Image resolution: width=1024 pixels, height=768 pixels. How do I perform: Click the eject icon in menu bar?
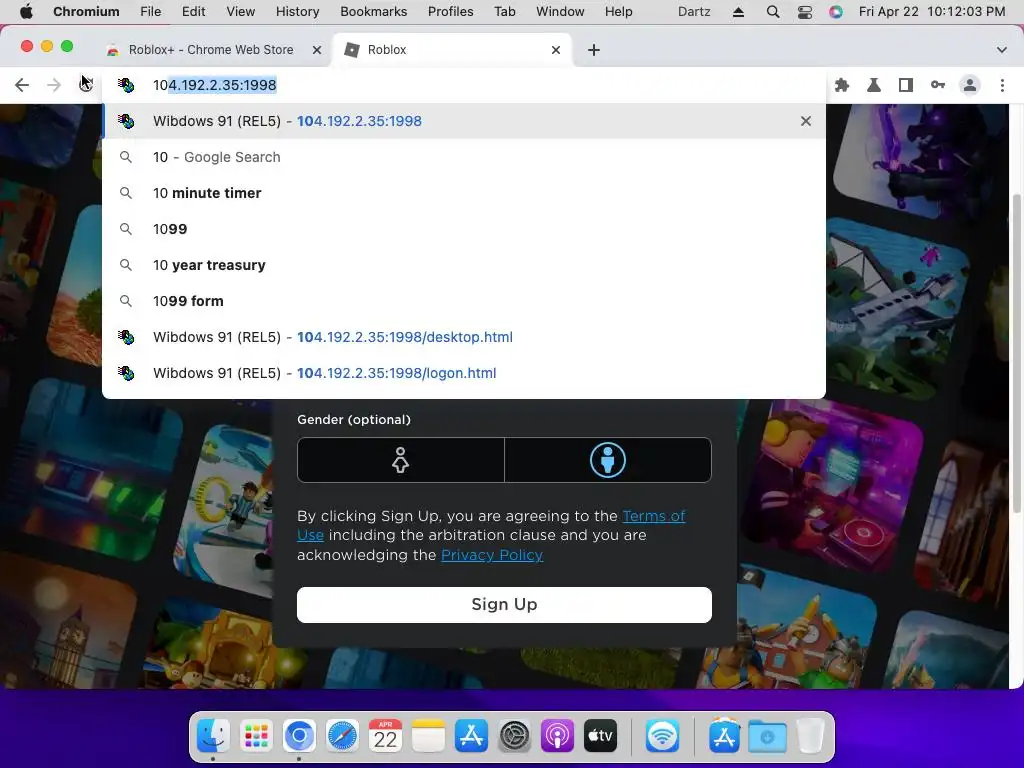pos(739,12)
